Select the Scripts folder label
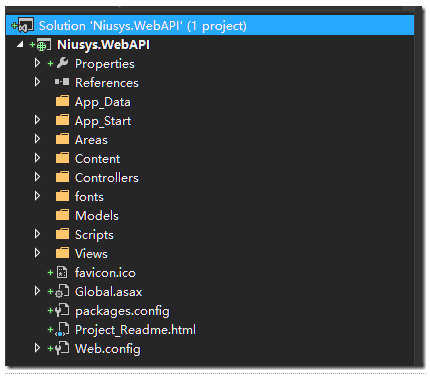The image size is (430, 380). [x=94, y=235]
